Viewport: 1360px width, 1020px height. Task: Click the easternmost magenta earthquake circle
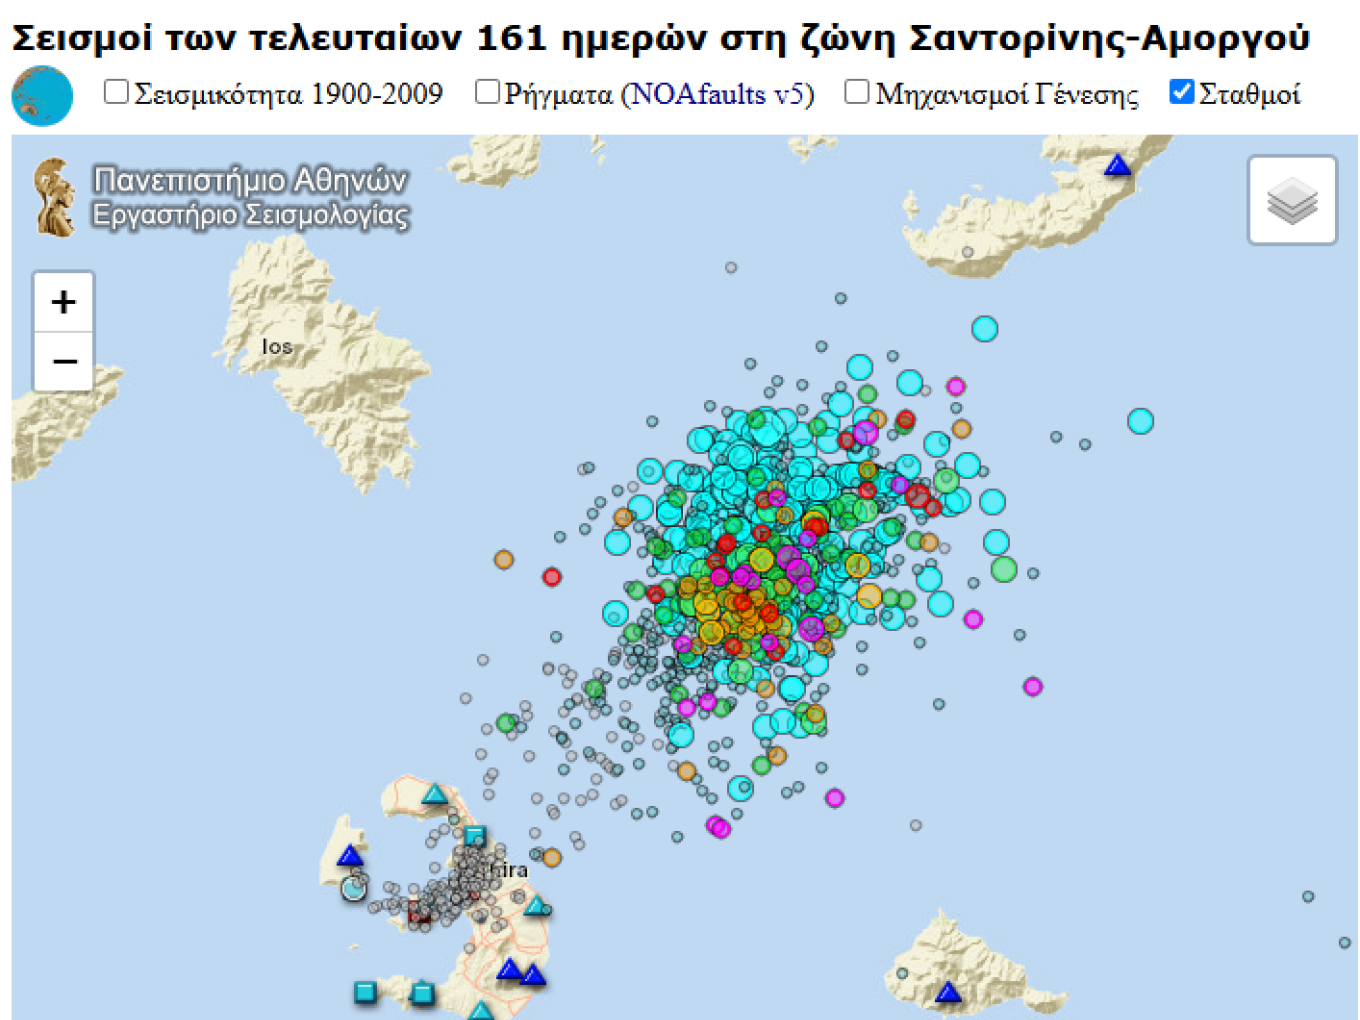tap(1033, 686)
